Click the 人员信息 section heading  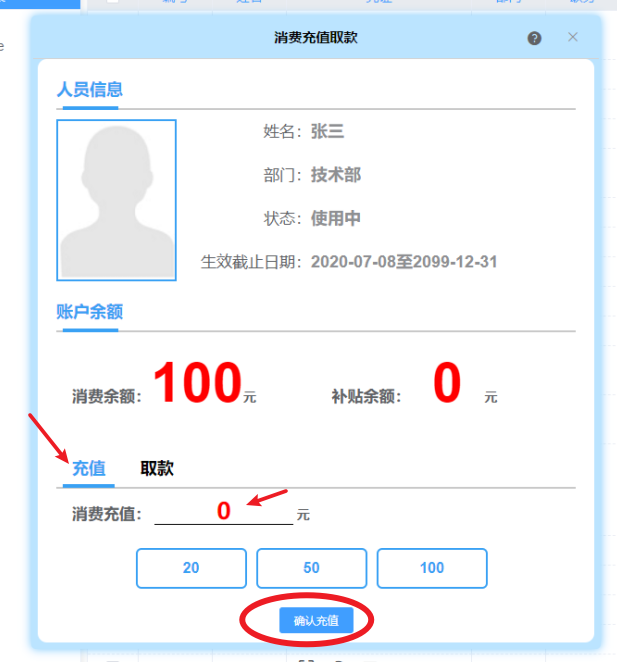coord(90,90)
